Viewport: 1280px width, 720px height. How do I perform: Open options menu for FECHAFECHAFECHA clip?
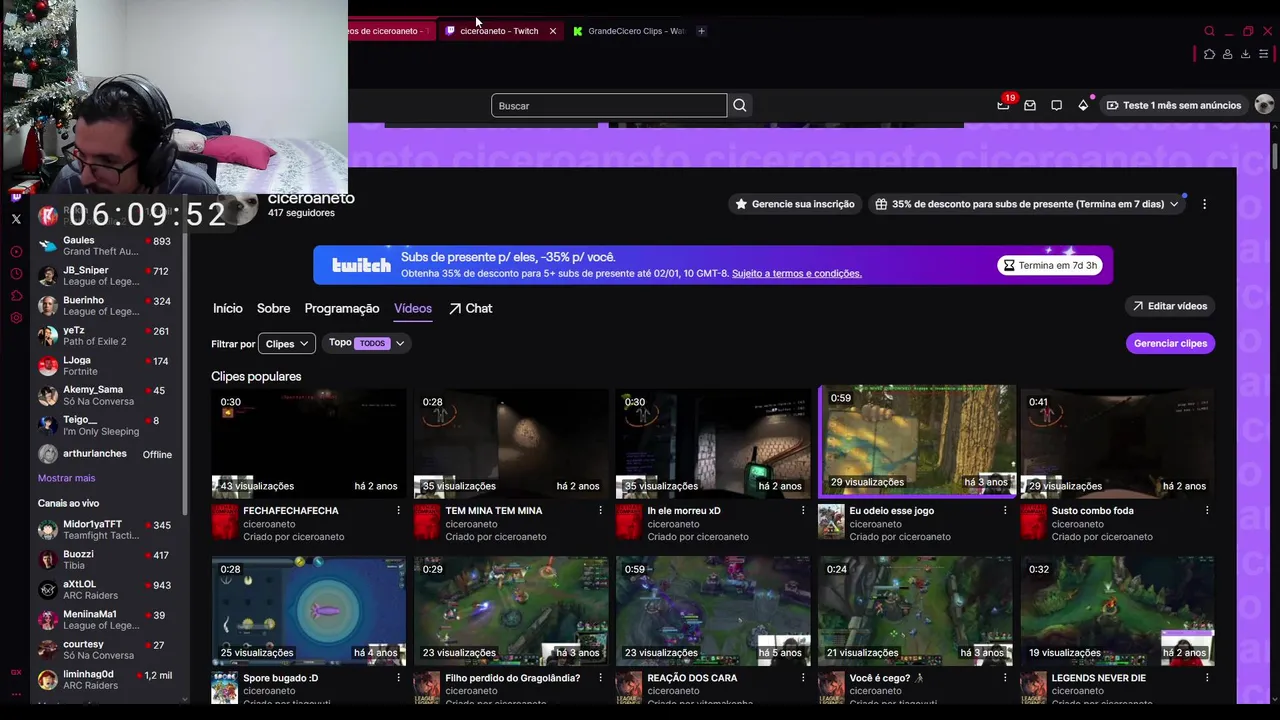398,511
